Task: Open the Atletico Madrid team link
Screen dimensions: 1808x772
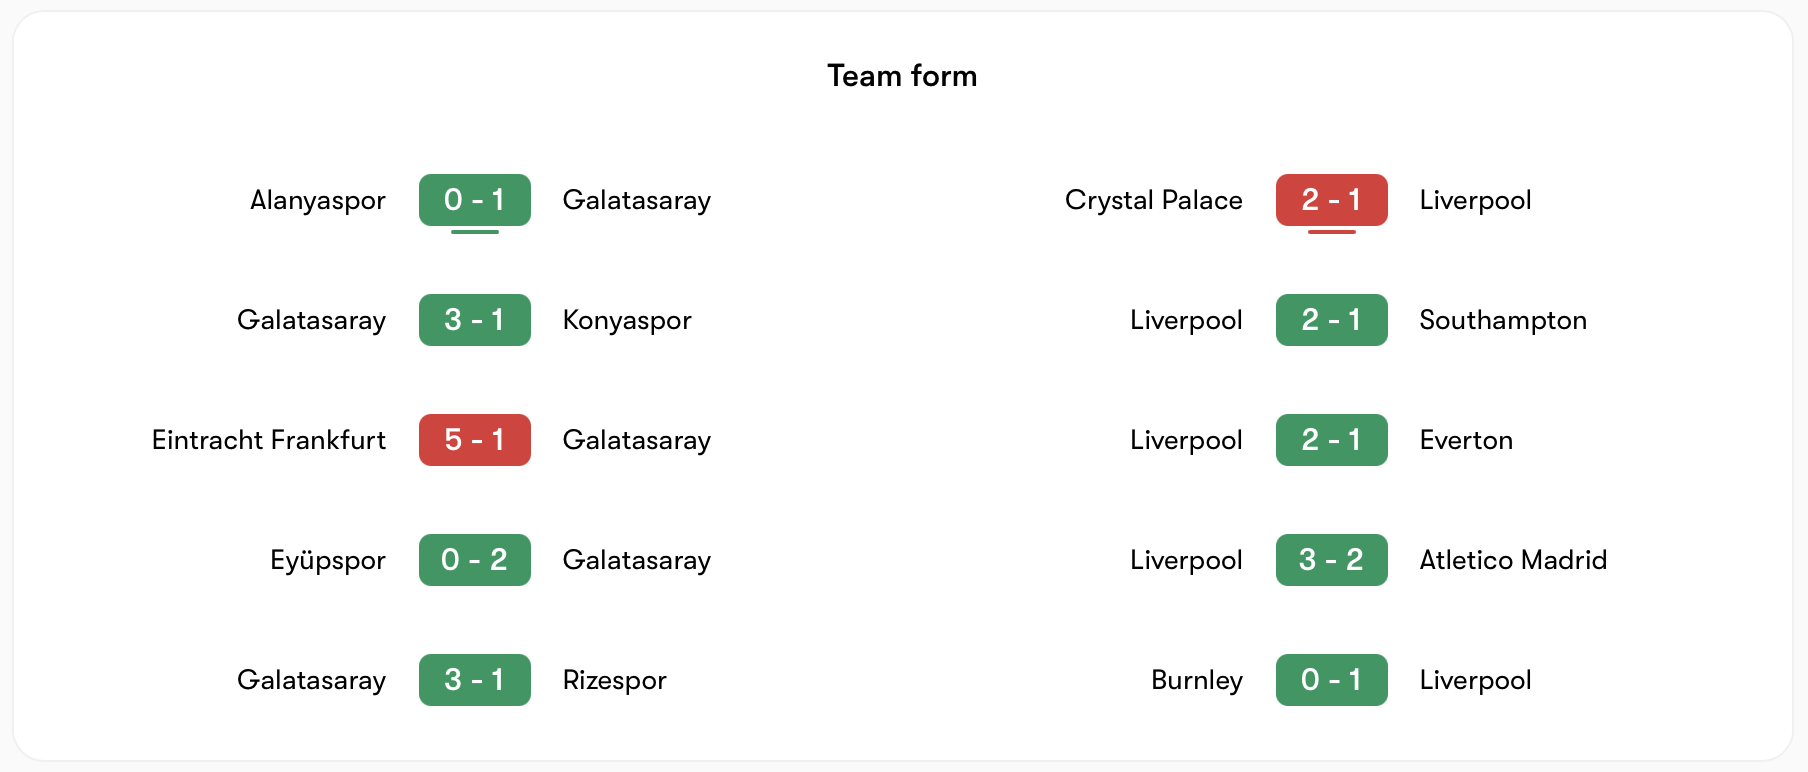Action: (x=1513, y=560)
